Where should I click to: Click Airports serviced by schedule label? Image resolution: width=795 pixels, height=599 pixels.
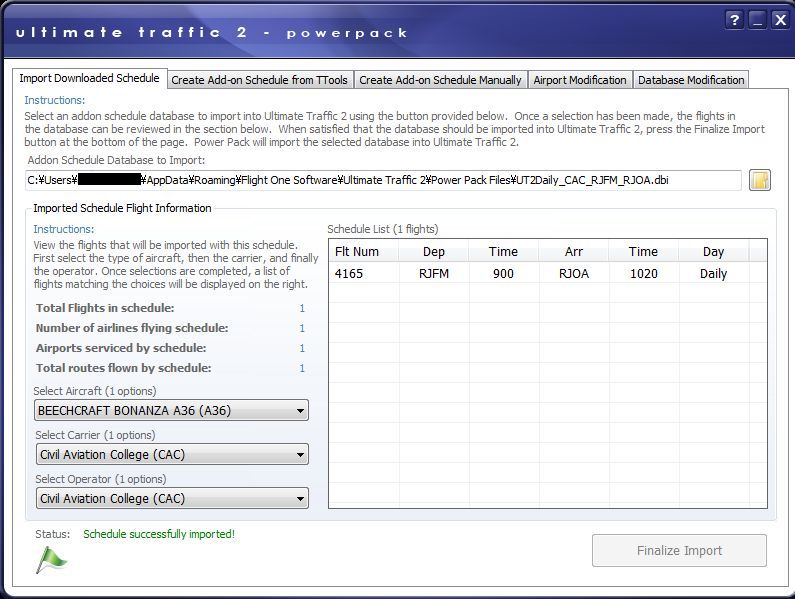121,348
